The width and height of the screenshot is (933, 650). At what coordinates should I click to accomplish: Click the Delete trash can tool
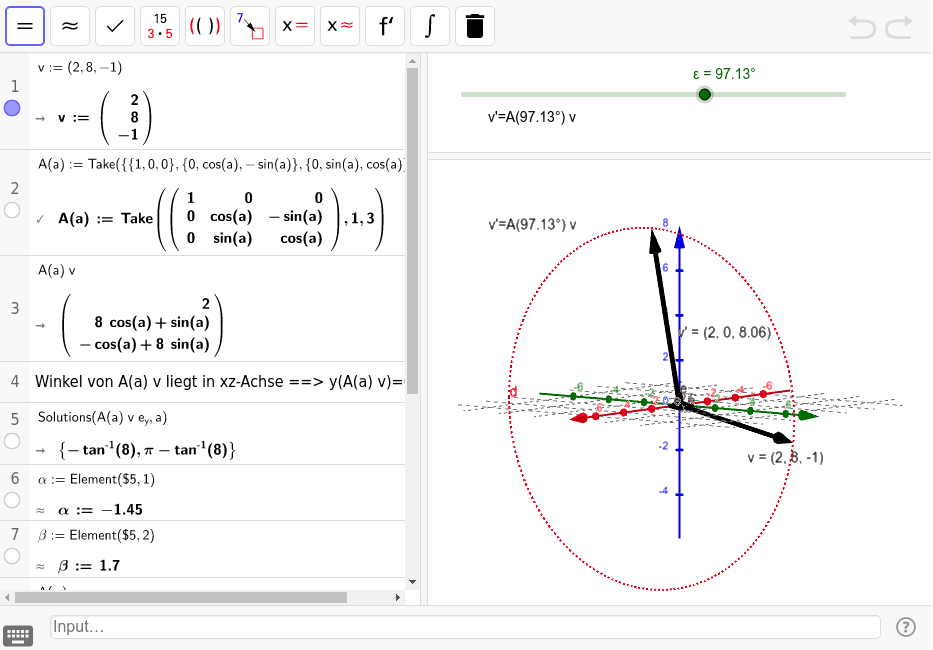click(475, 26)
